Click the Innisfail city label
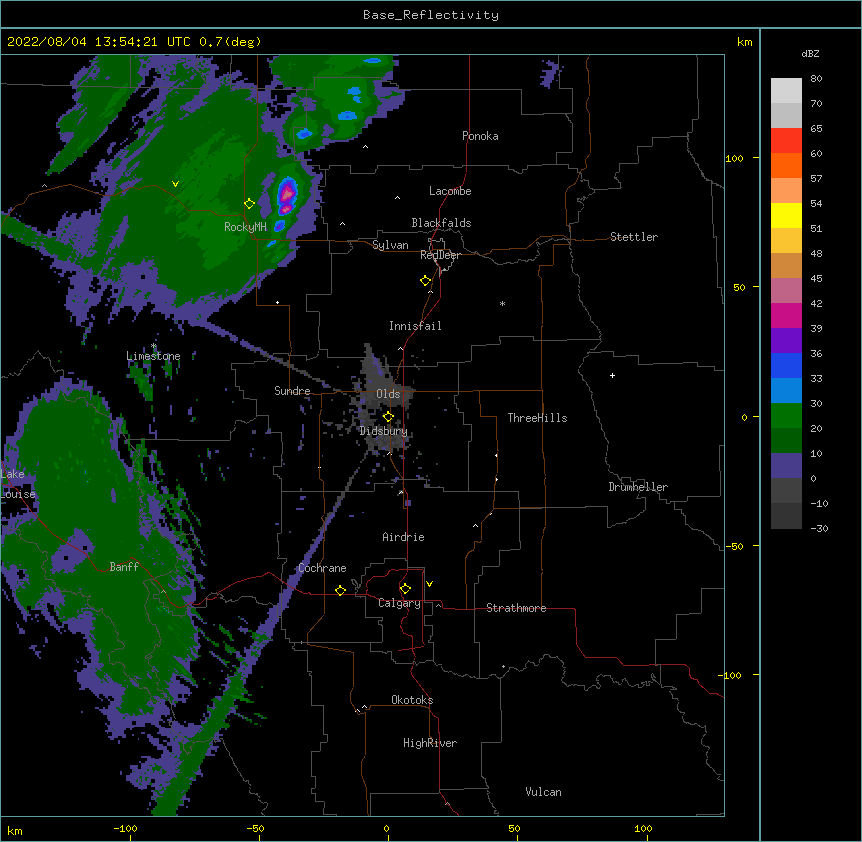Viewport: 862px width, 842px height. click(415, 326)
